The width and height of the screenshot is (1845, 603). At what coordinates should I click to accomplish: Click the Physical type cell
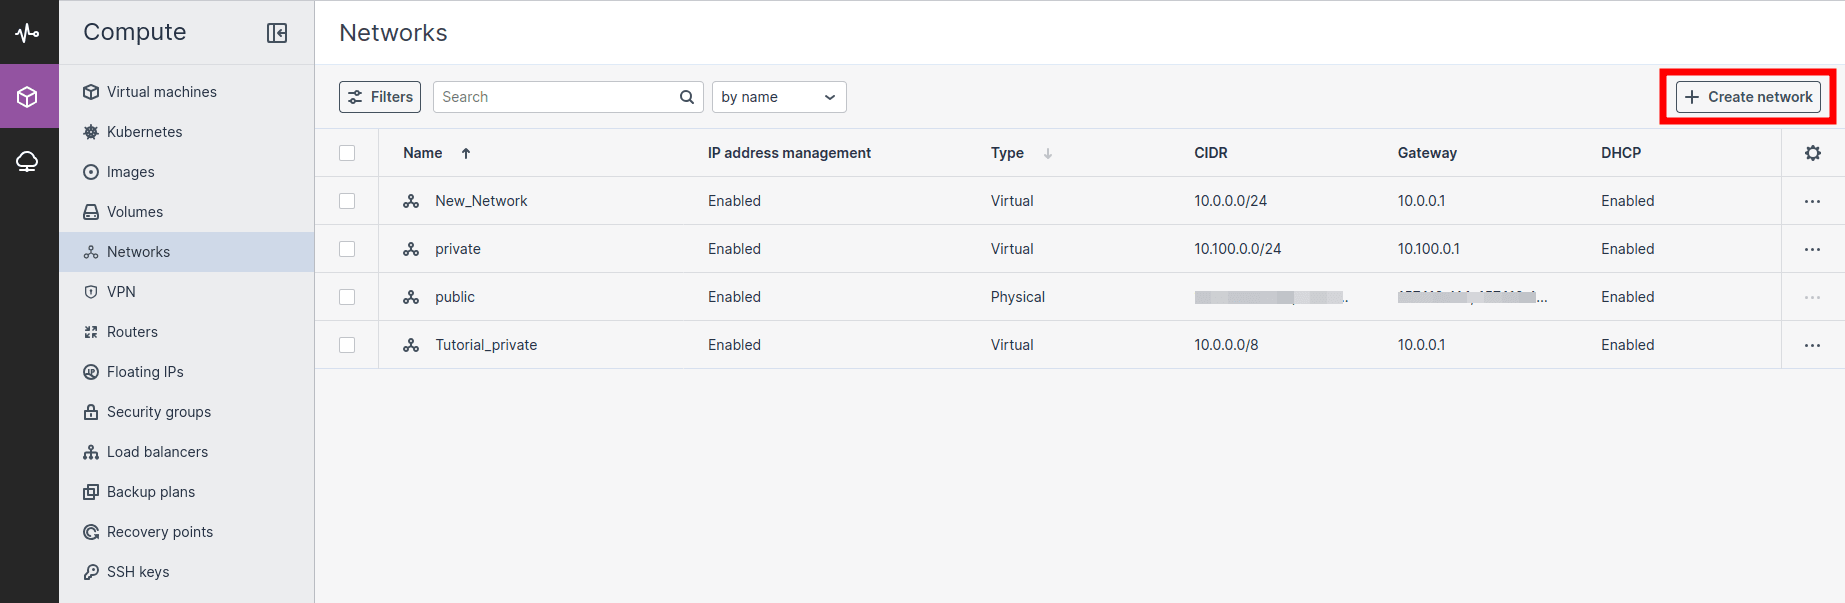pos(1018,297)
